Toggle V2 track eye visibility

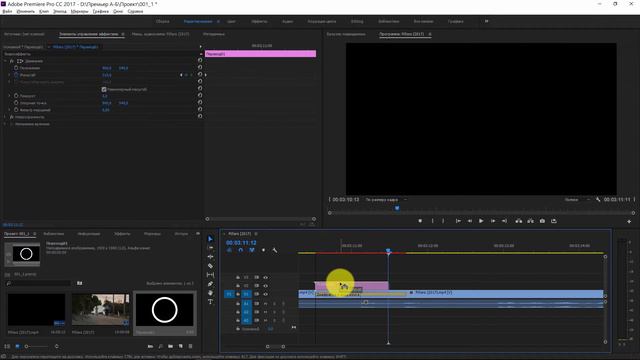click(266, 286)
